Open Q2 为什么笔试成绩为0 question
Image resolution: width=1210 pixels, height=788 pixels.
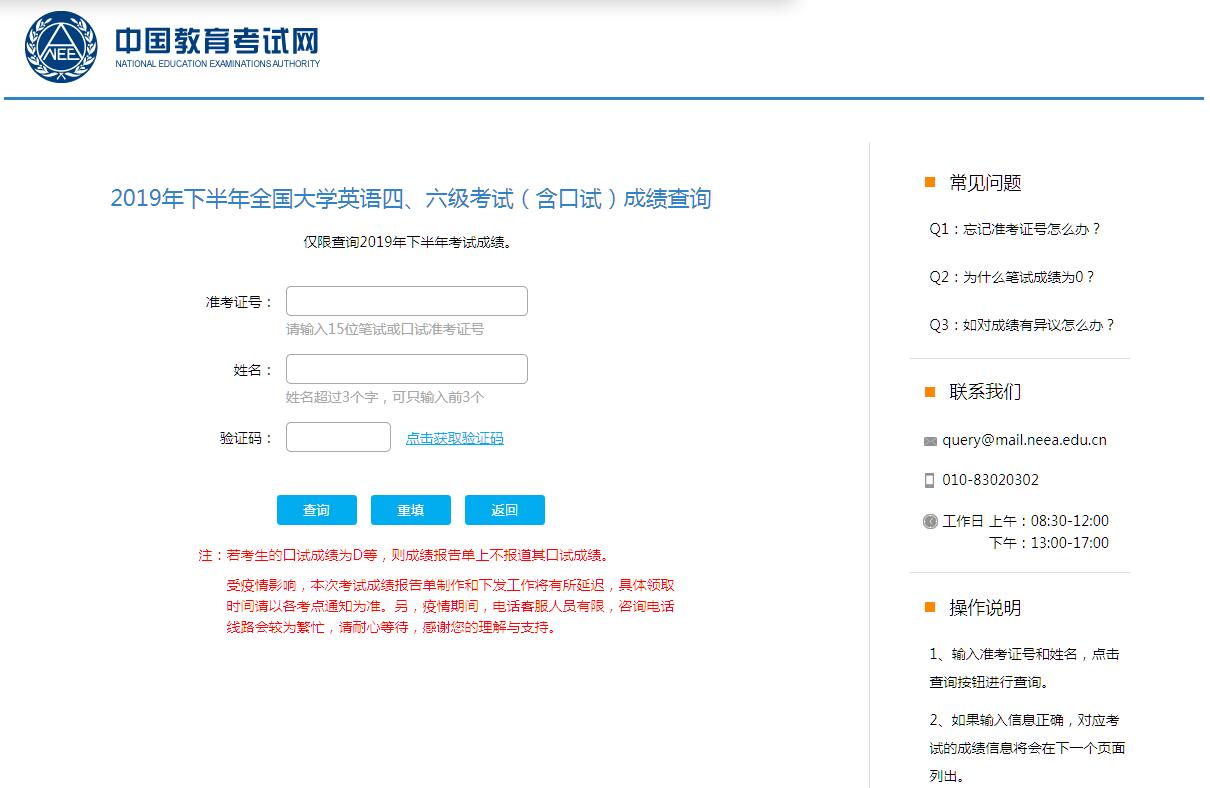[1011, 277]
